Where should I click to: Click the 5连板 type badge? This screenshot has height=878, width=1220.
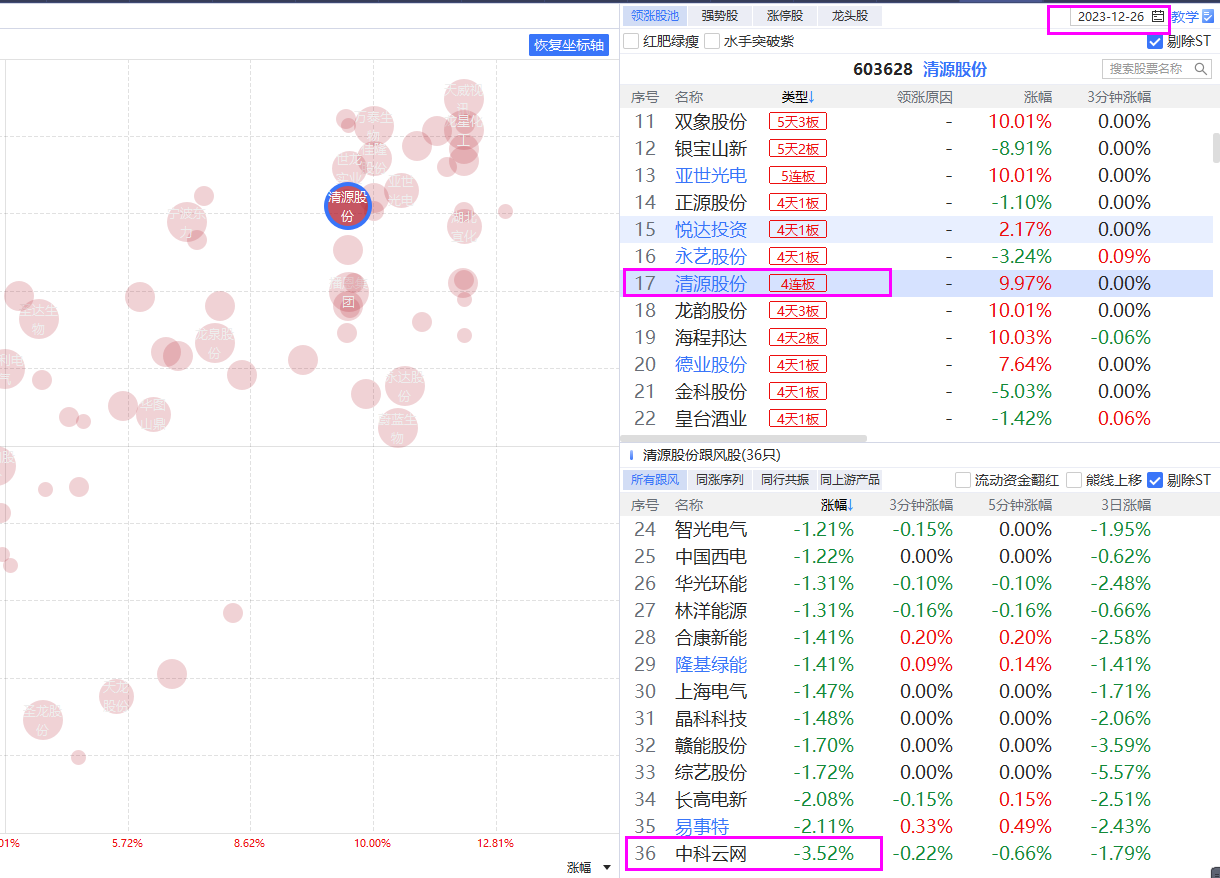point(798,176)
